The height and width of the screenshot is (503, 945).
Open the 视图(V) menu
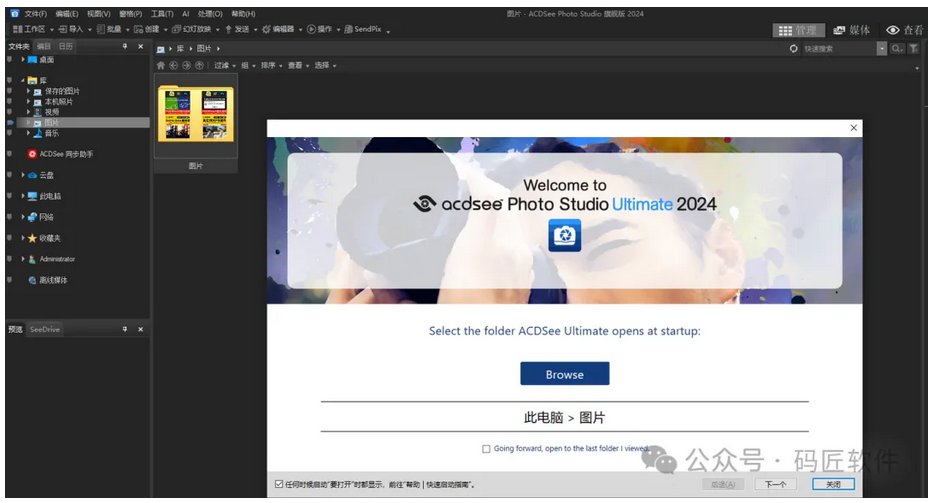point(99,14)
